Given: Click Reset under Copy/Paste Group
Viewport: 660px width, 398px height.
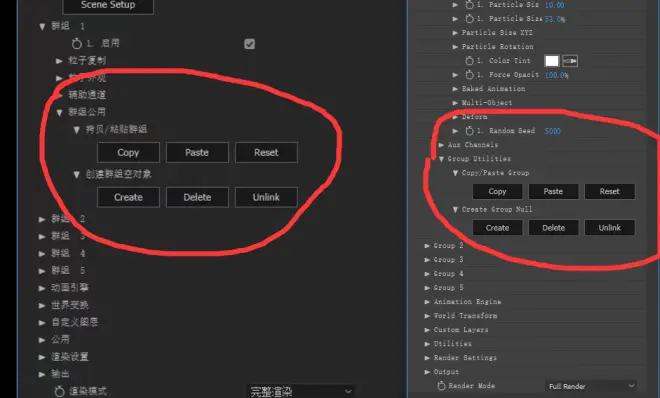Looking at the screenshot, I should click(609, 191).
